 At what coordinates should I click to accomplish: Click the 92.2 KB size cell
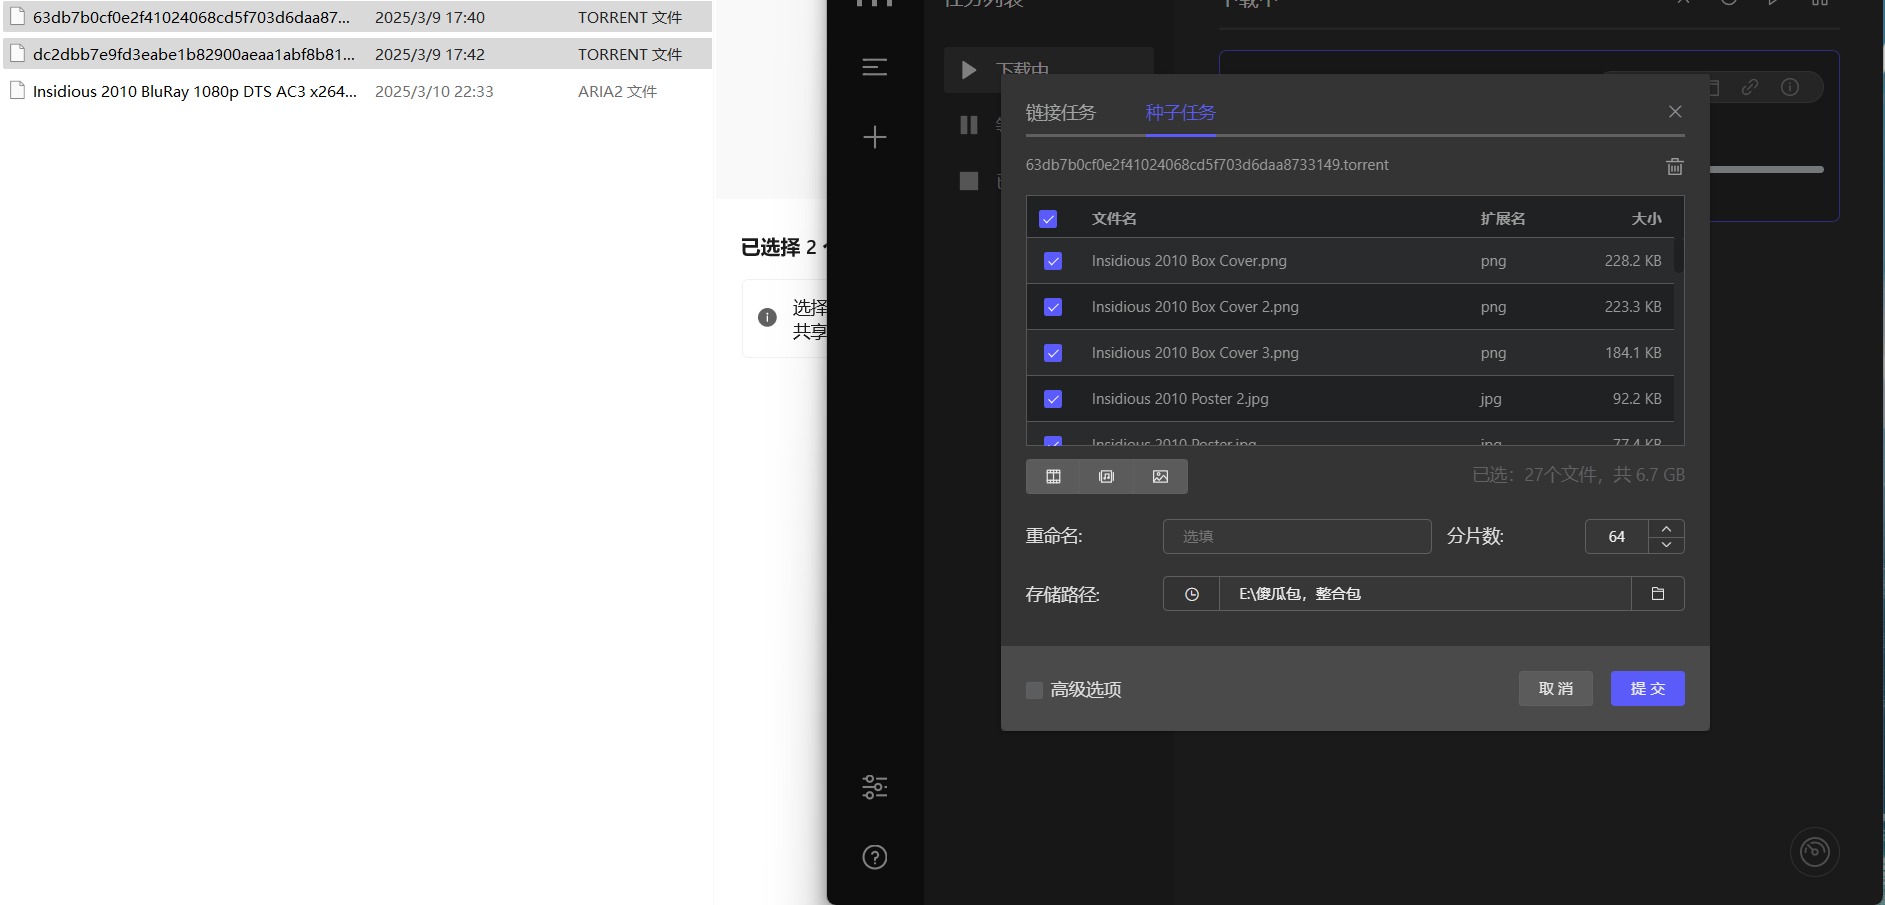coord(1637,399)
